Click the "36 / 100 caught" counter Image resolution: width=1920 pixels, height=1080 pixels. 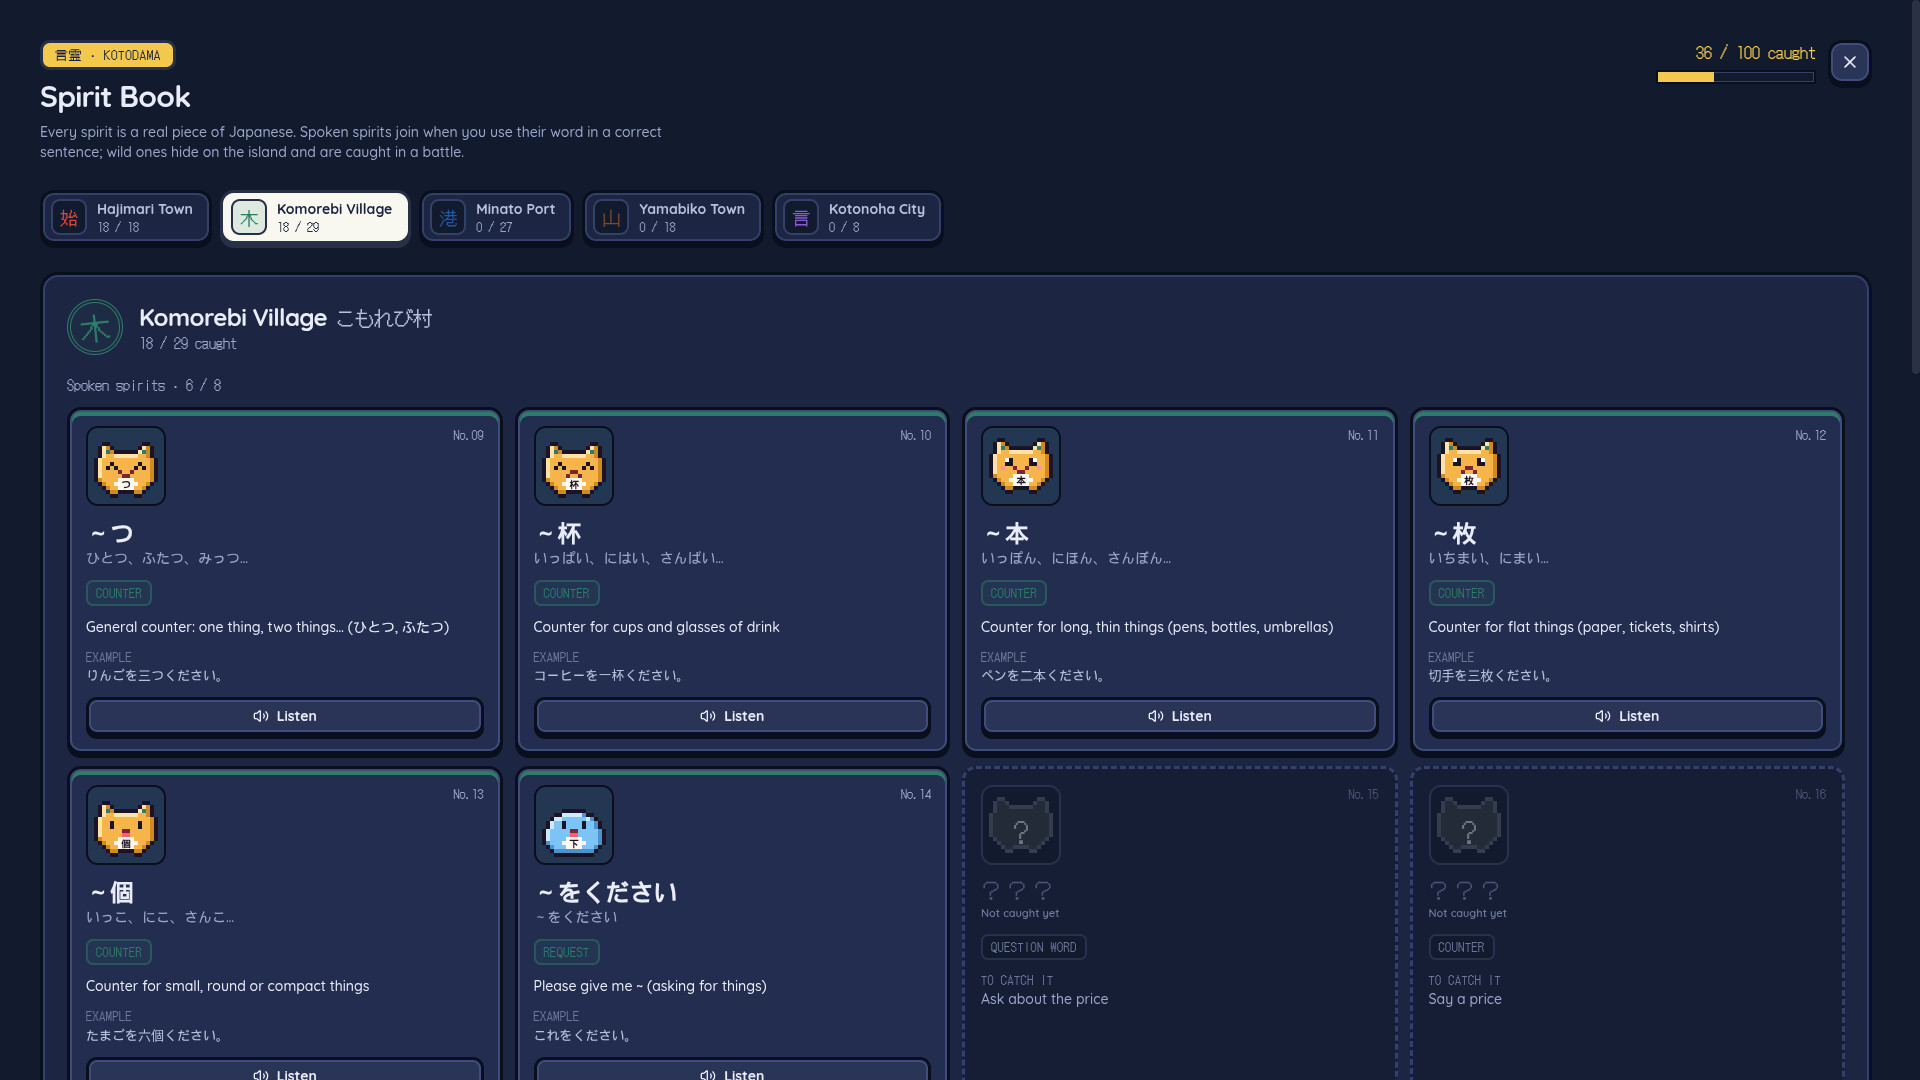pos(1755,53)
